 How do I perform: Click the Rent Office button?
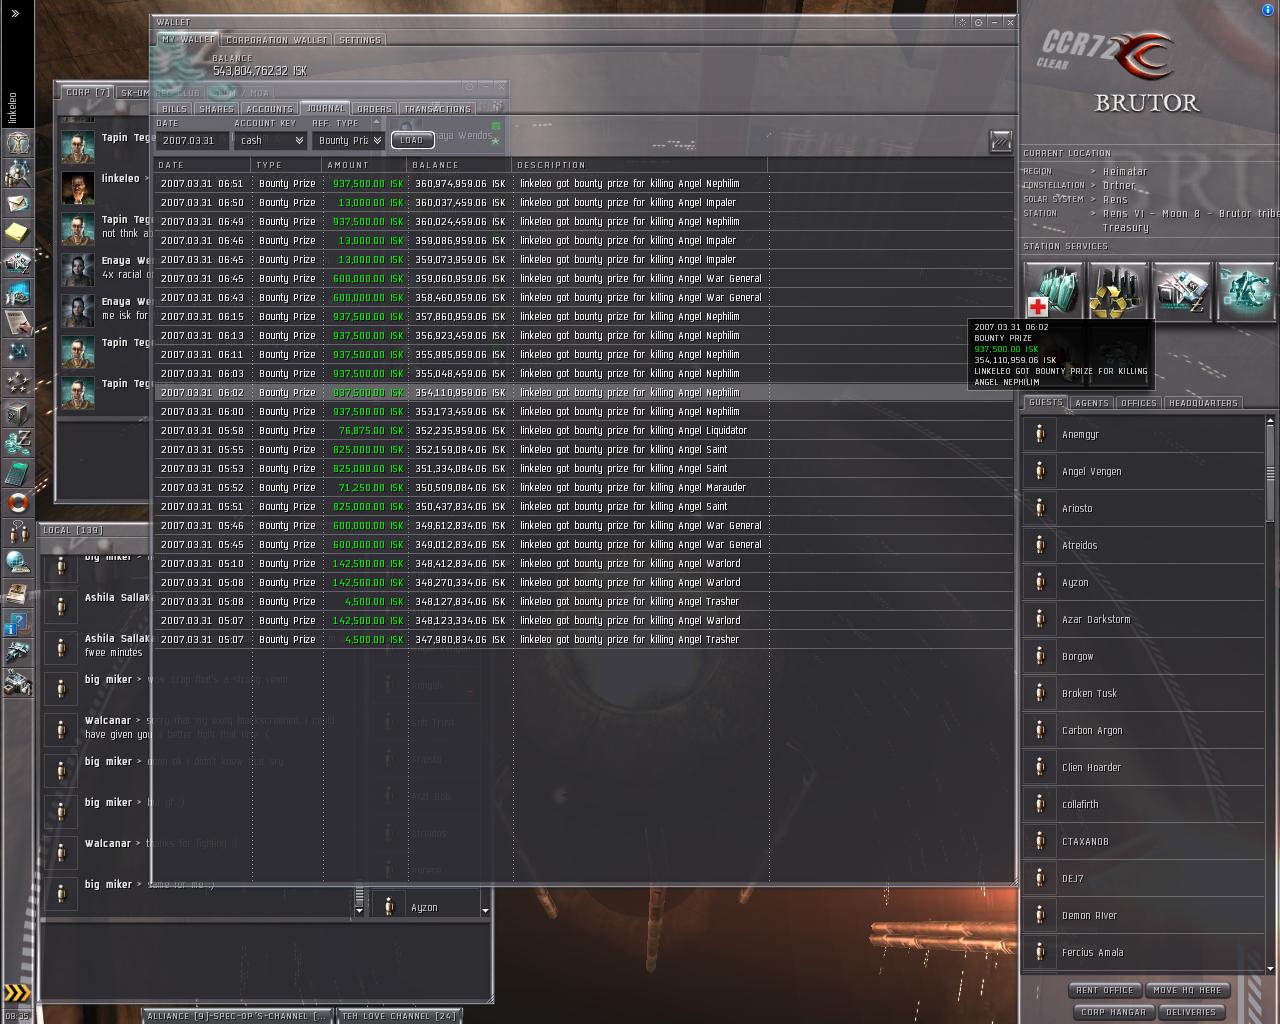[x=1105, y=990]
